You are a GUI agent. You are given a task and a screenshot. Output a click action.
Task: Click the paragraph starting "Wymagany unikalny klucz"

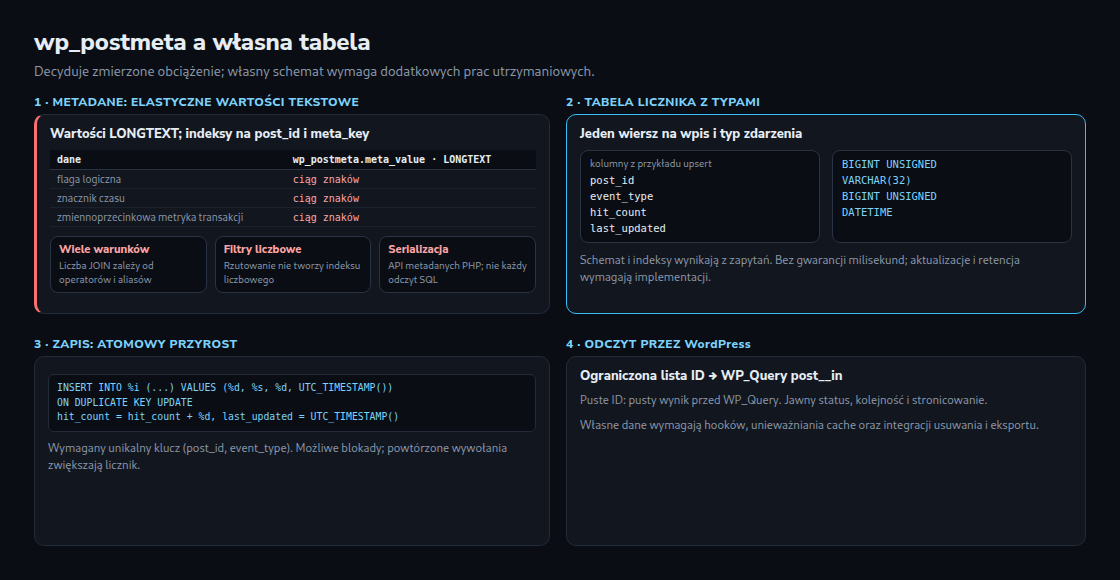pyautogui.click(x=277, y=456)
